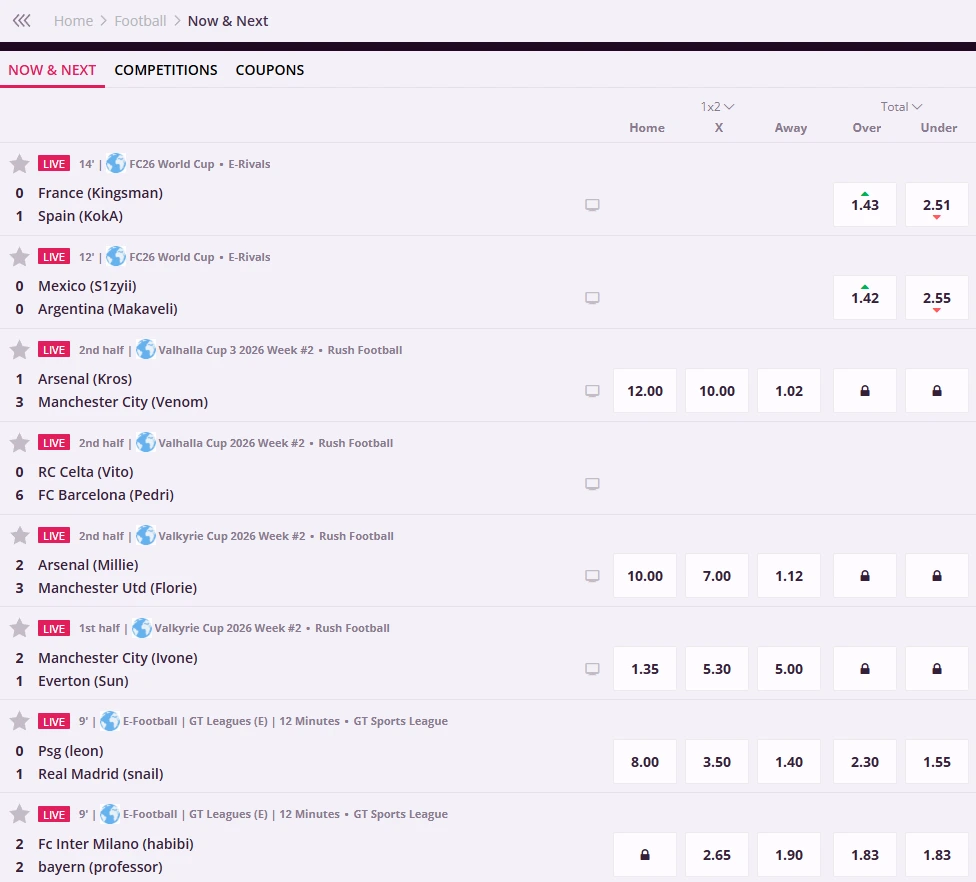The height and width of the screenshot is (882, 976).
Task: Click globe icon beside France (Kingsman) FC26 World Cup
Action: coord(116,163)
